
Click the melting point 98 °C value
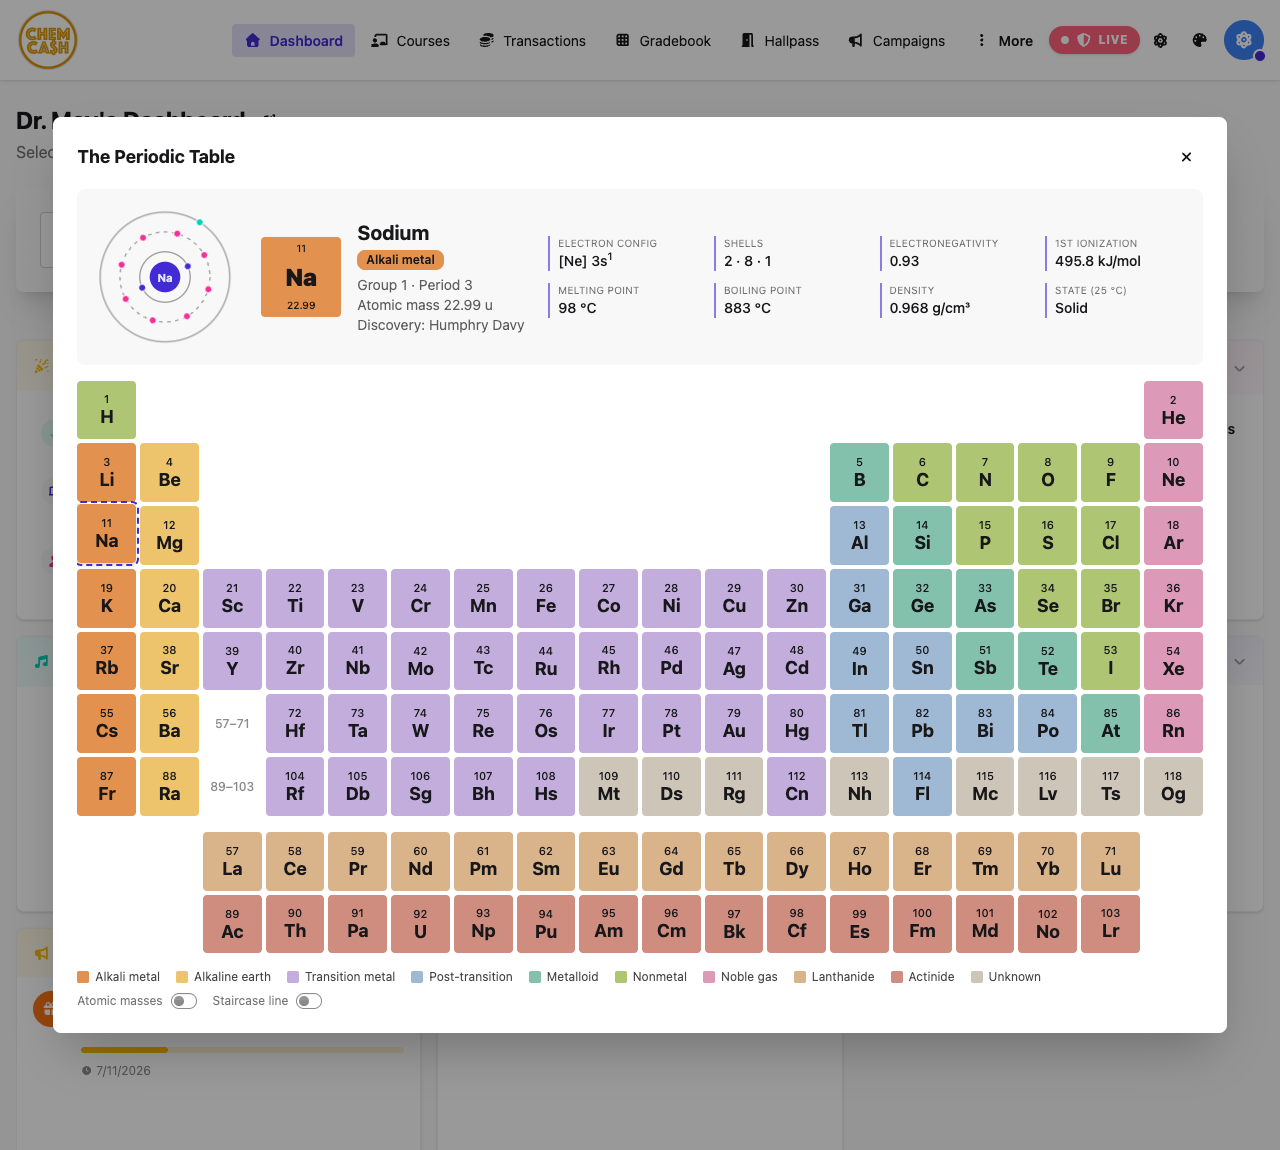[x=577, y=308]
